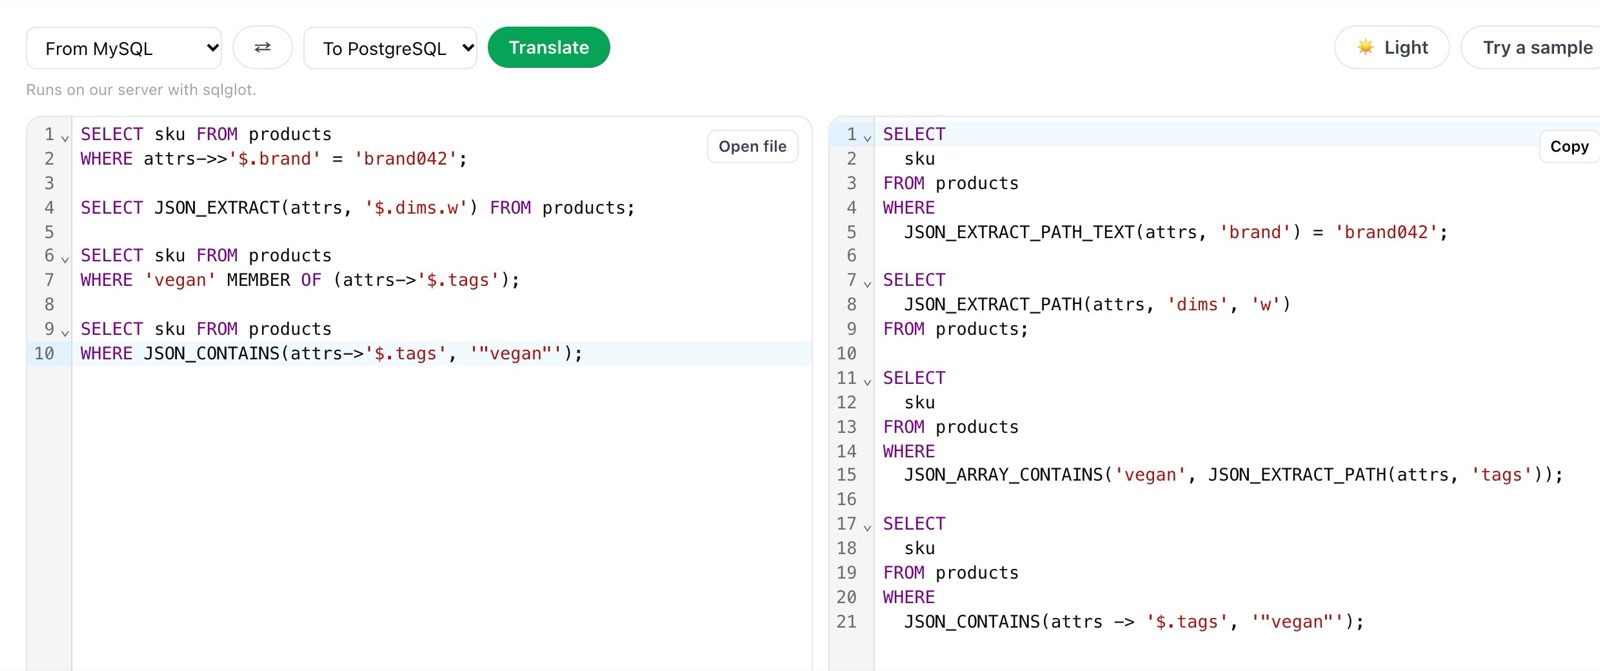1600x671 pixels.
Task: Click 'SELECT sku FROM products' on input line 6
Action: 206,255
